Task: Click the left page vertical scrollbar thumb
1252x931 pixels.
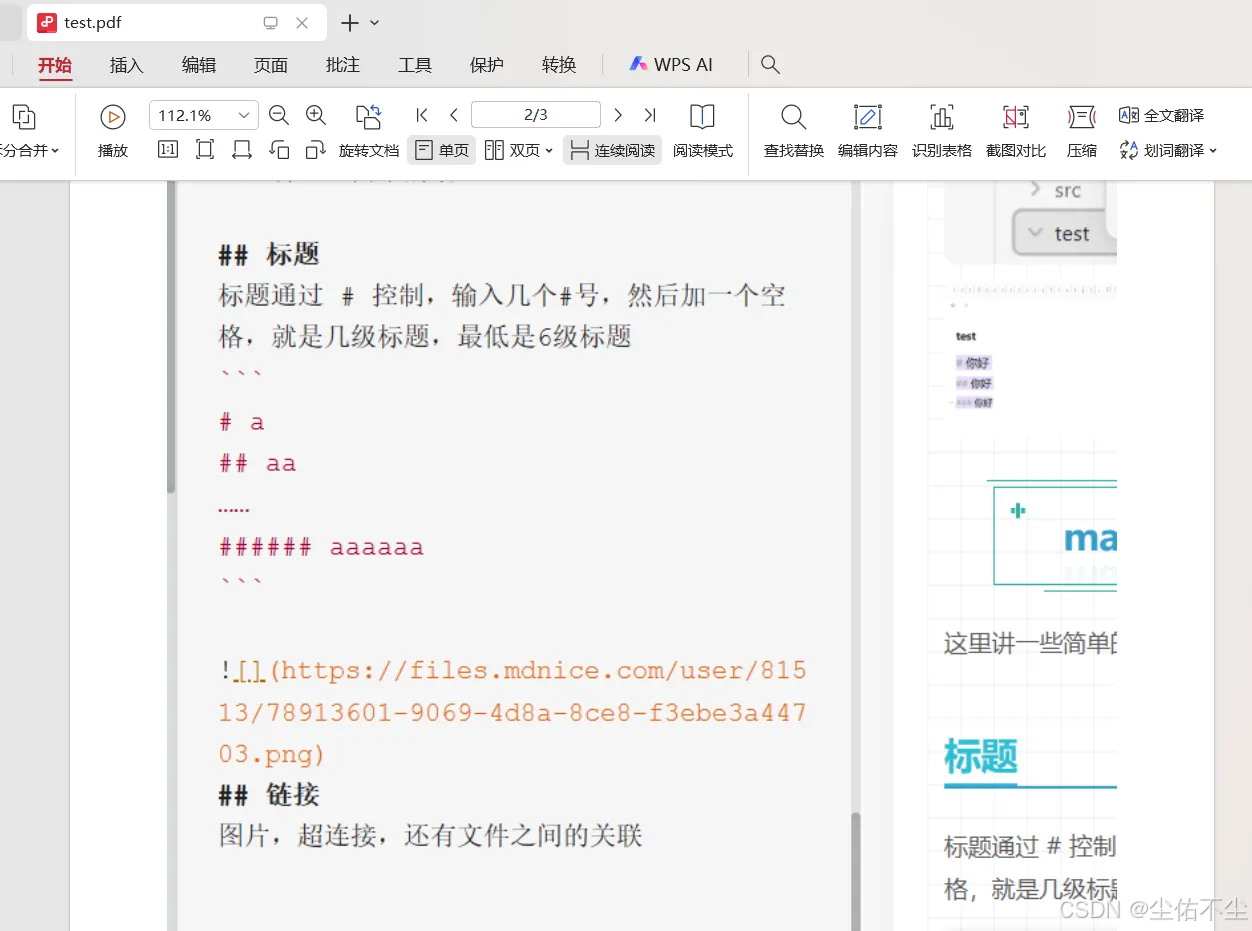Action: [x=171, y=337]
